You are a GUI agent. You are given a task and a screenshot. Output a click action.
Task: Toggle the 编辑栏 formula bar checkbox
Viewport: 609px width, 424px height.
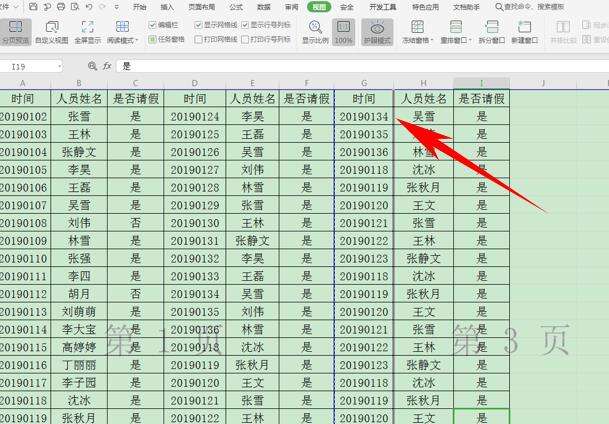(x=152, y=25)
